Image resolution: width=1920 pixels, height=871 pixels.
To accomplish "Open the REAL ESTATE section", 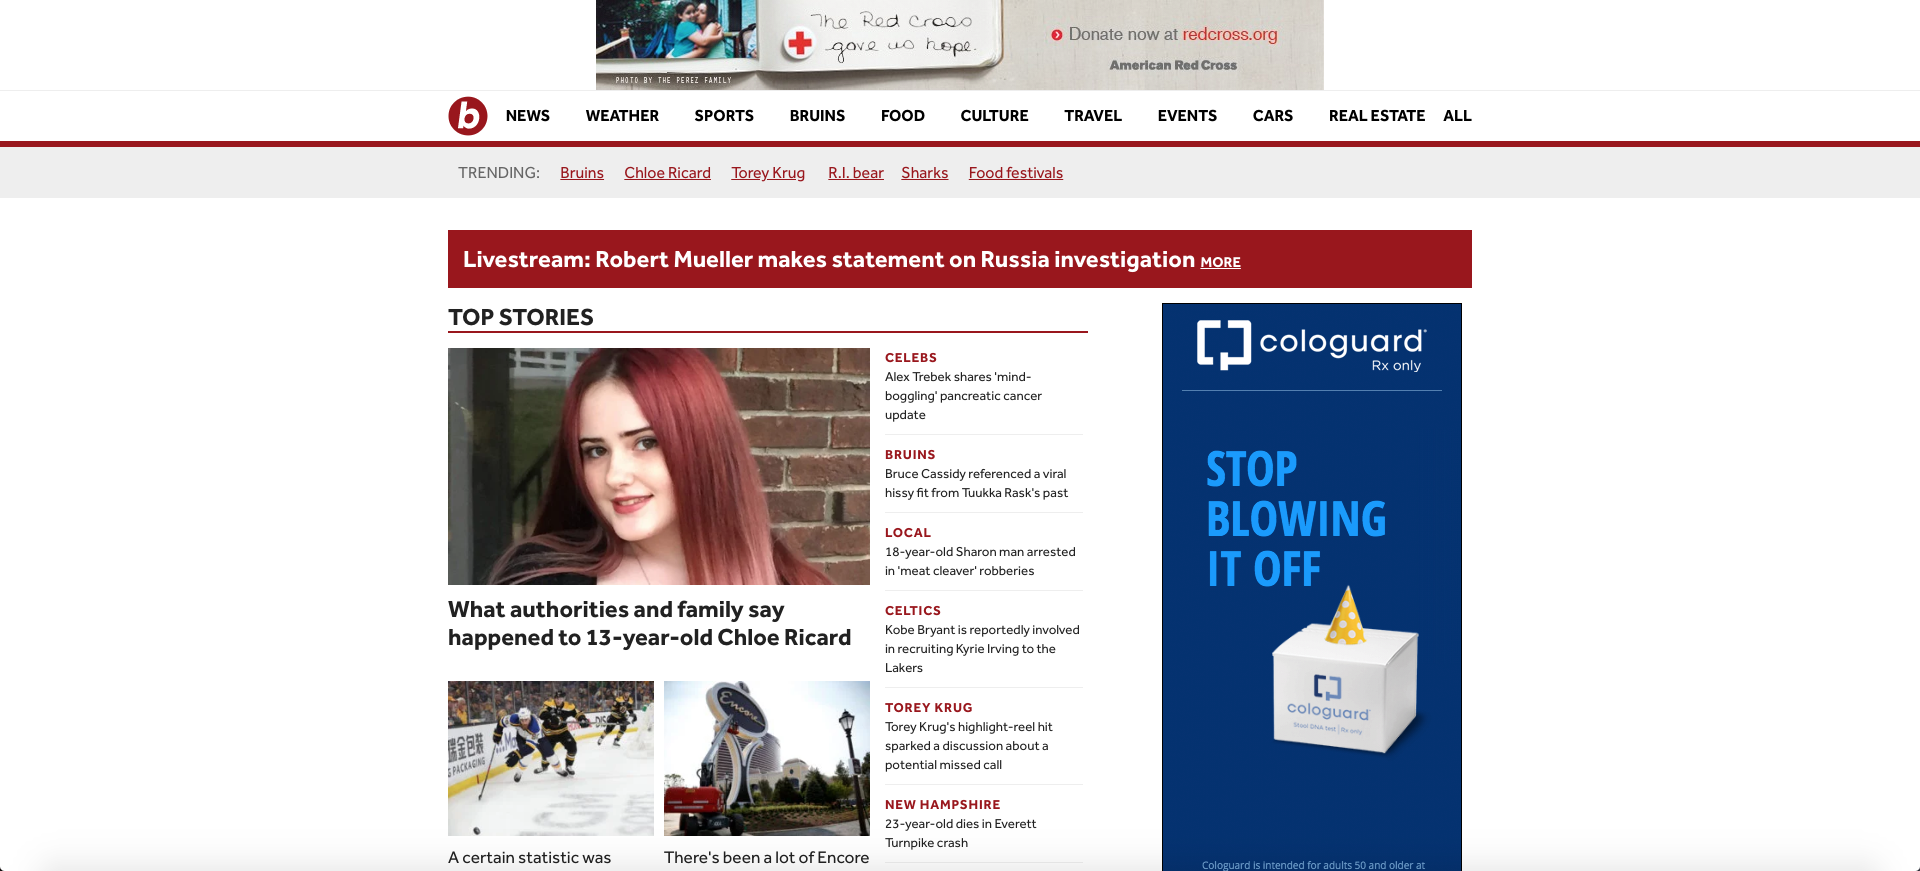I will pyautogui.click(x=1376, y=116).
